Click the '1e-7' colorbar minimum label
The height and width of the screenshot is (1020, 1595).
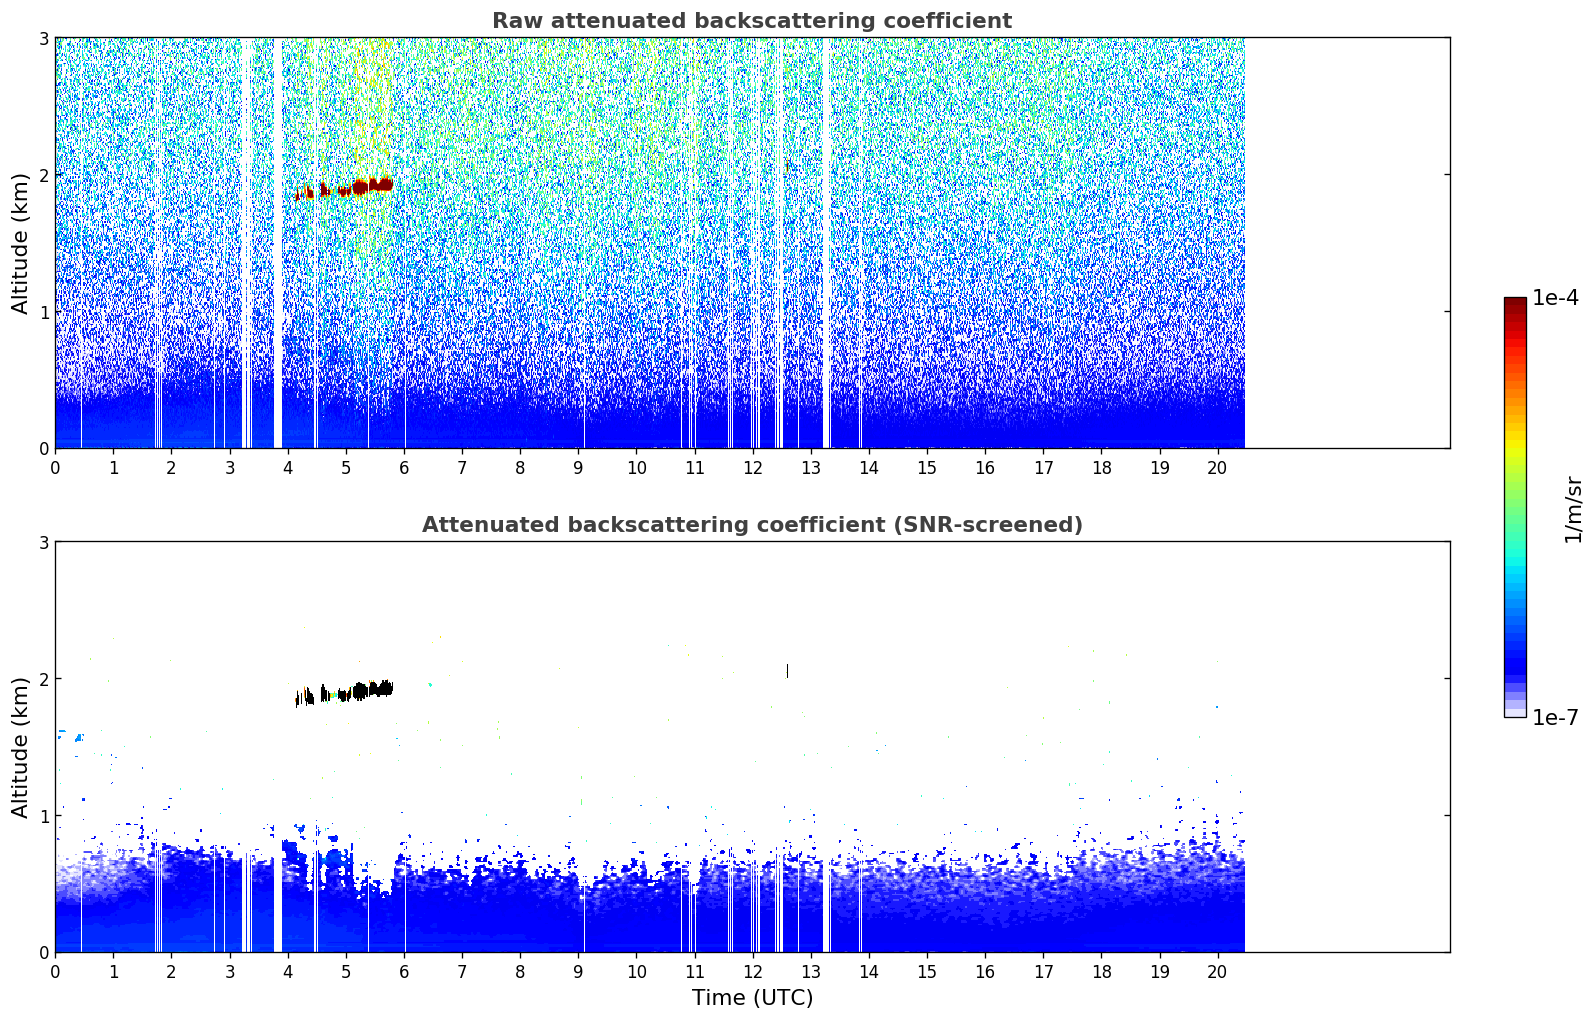pos(1556,718)
